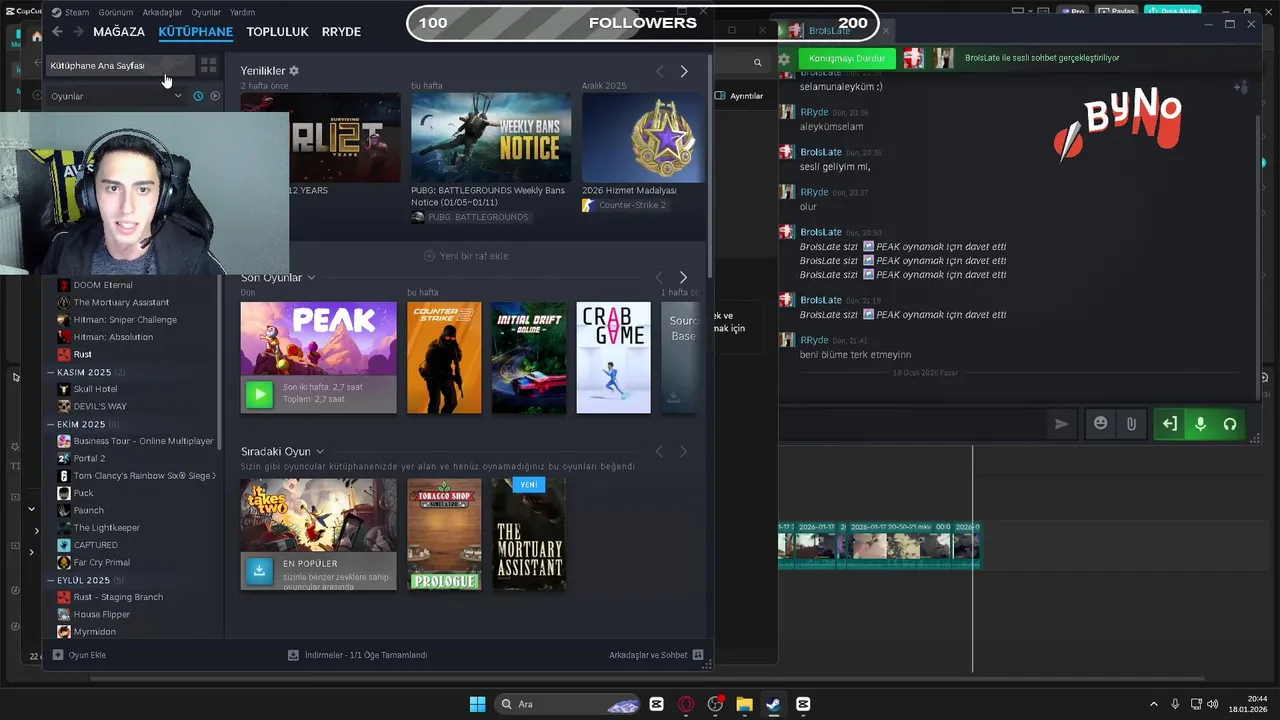1280x720 pixels.
Task: Advance the Son Oyunlar shelf with right arrow
Action: pos(683,277)
